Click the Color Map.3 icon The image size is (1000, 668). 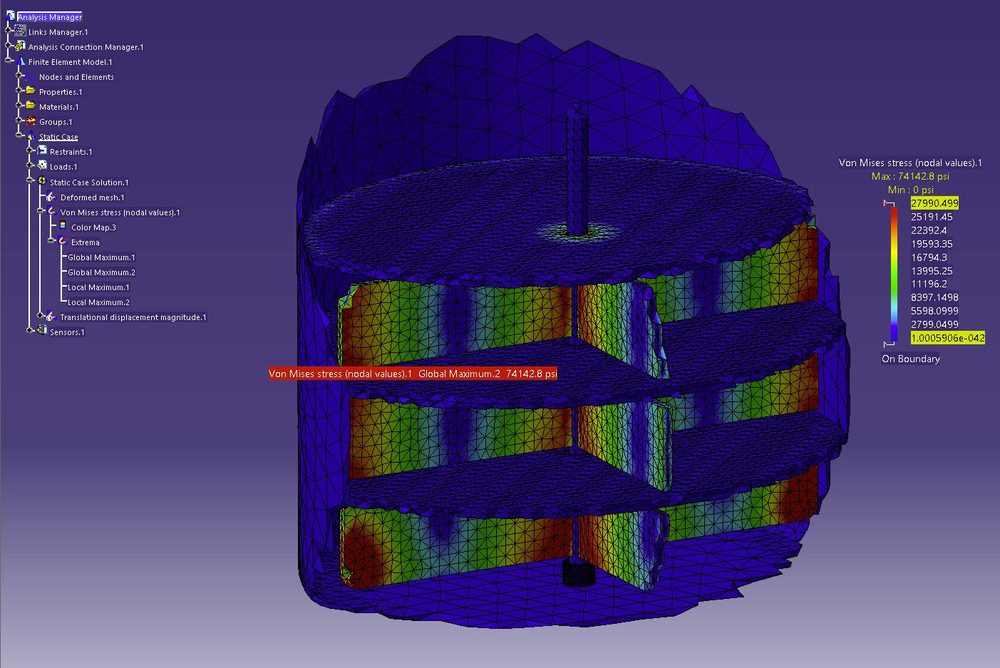[x=62, y=225]
